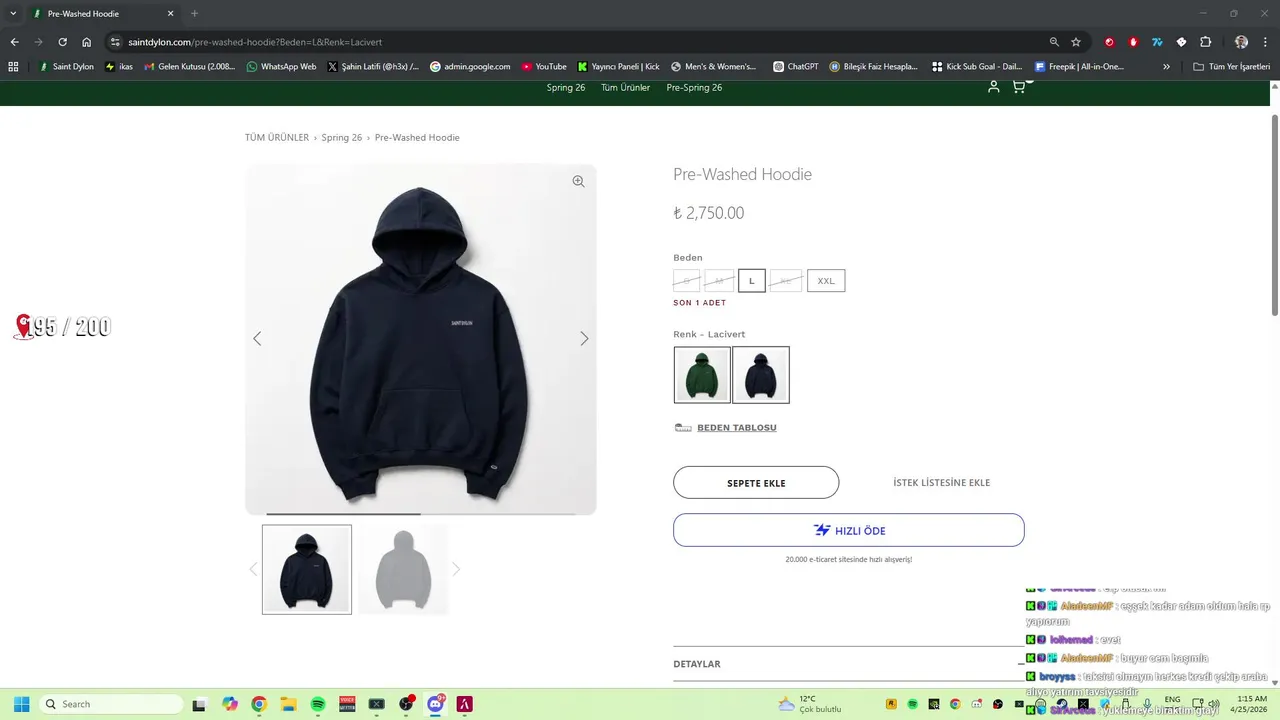
Task: Click the zoom magnifier in the address bar
Action: pos(1054,42)
